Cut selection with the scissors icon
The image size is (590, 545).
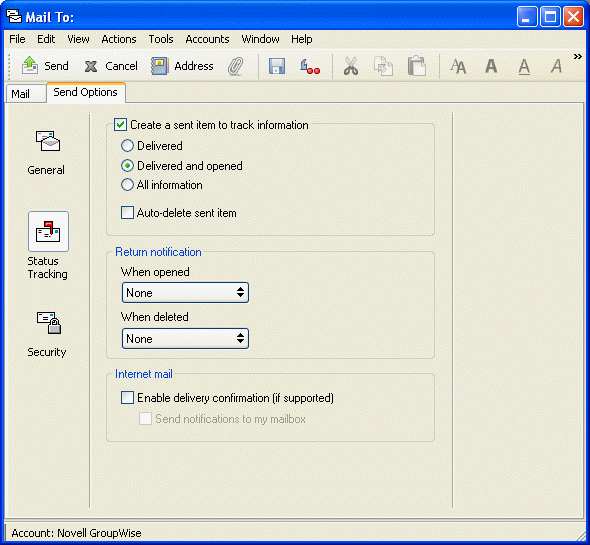350,66
